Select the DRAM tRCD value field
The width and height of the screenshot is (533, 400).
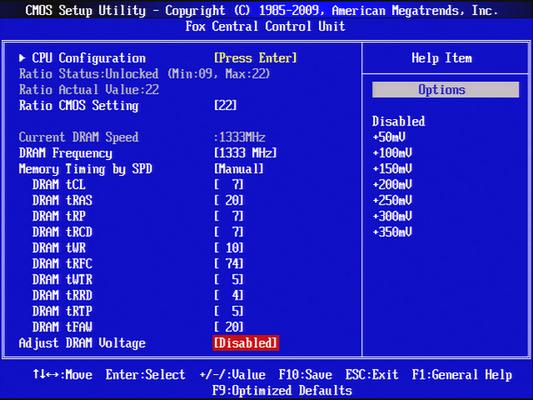click(229, 232)
